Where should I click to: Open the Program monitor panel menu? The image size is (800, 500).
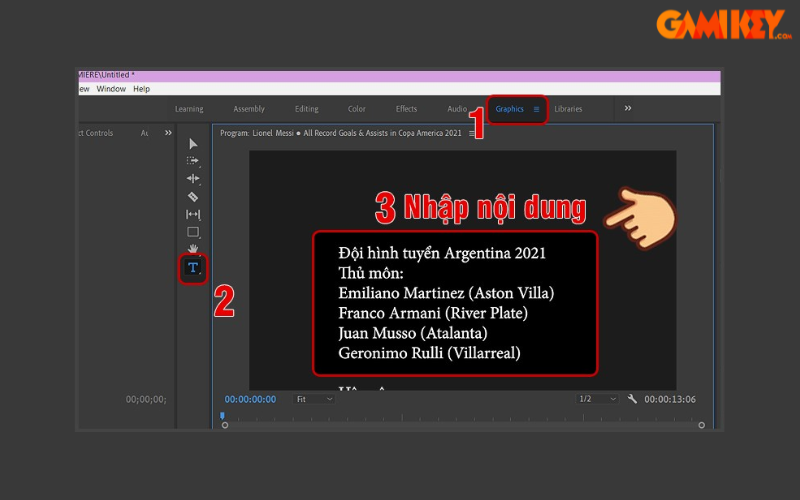tap(471, 133)
